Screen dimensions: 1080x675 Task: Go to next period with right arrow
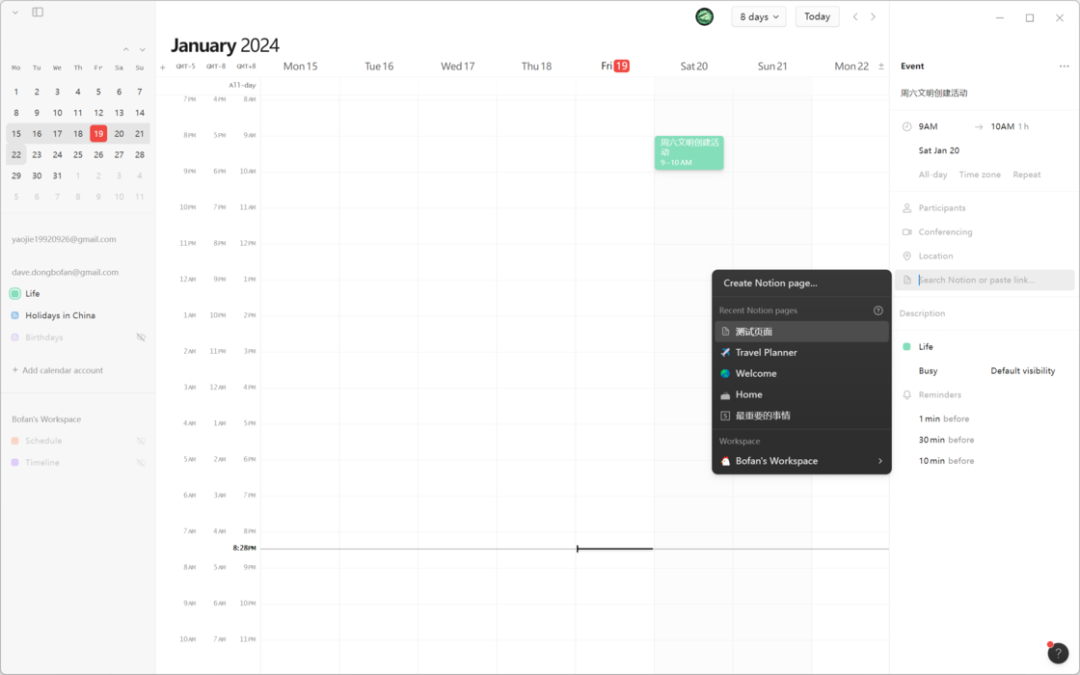coord(873,17)
